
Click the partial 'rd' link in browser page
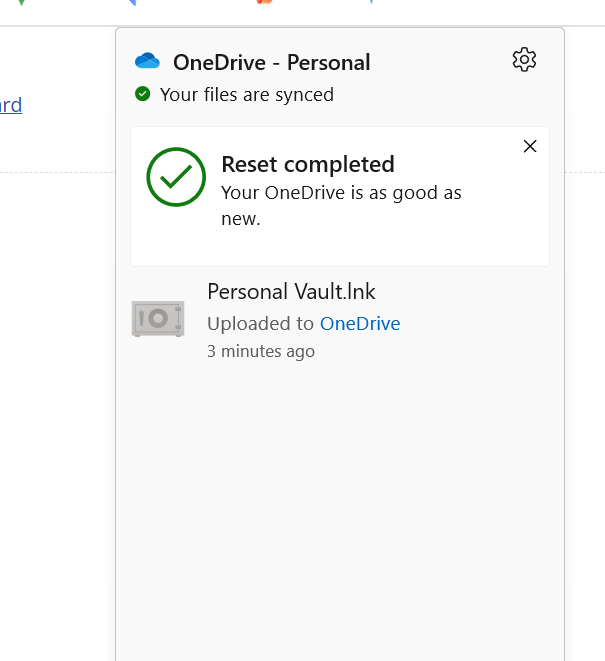click(x=11, y=105)
